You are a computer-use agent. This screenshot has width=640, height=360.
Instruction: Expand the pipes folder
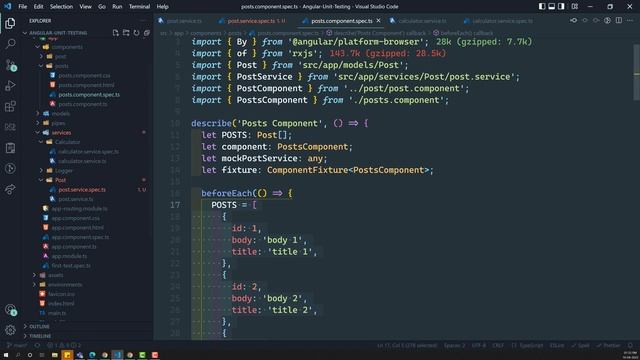pos(58,123)
